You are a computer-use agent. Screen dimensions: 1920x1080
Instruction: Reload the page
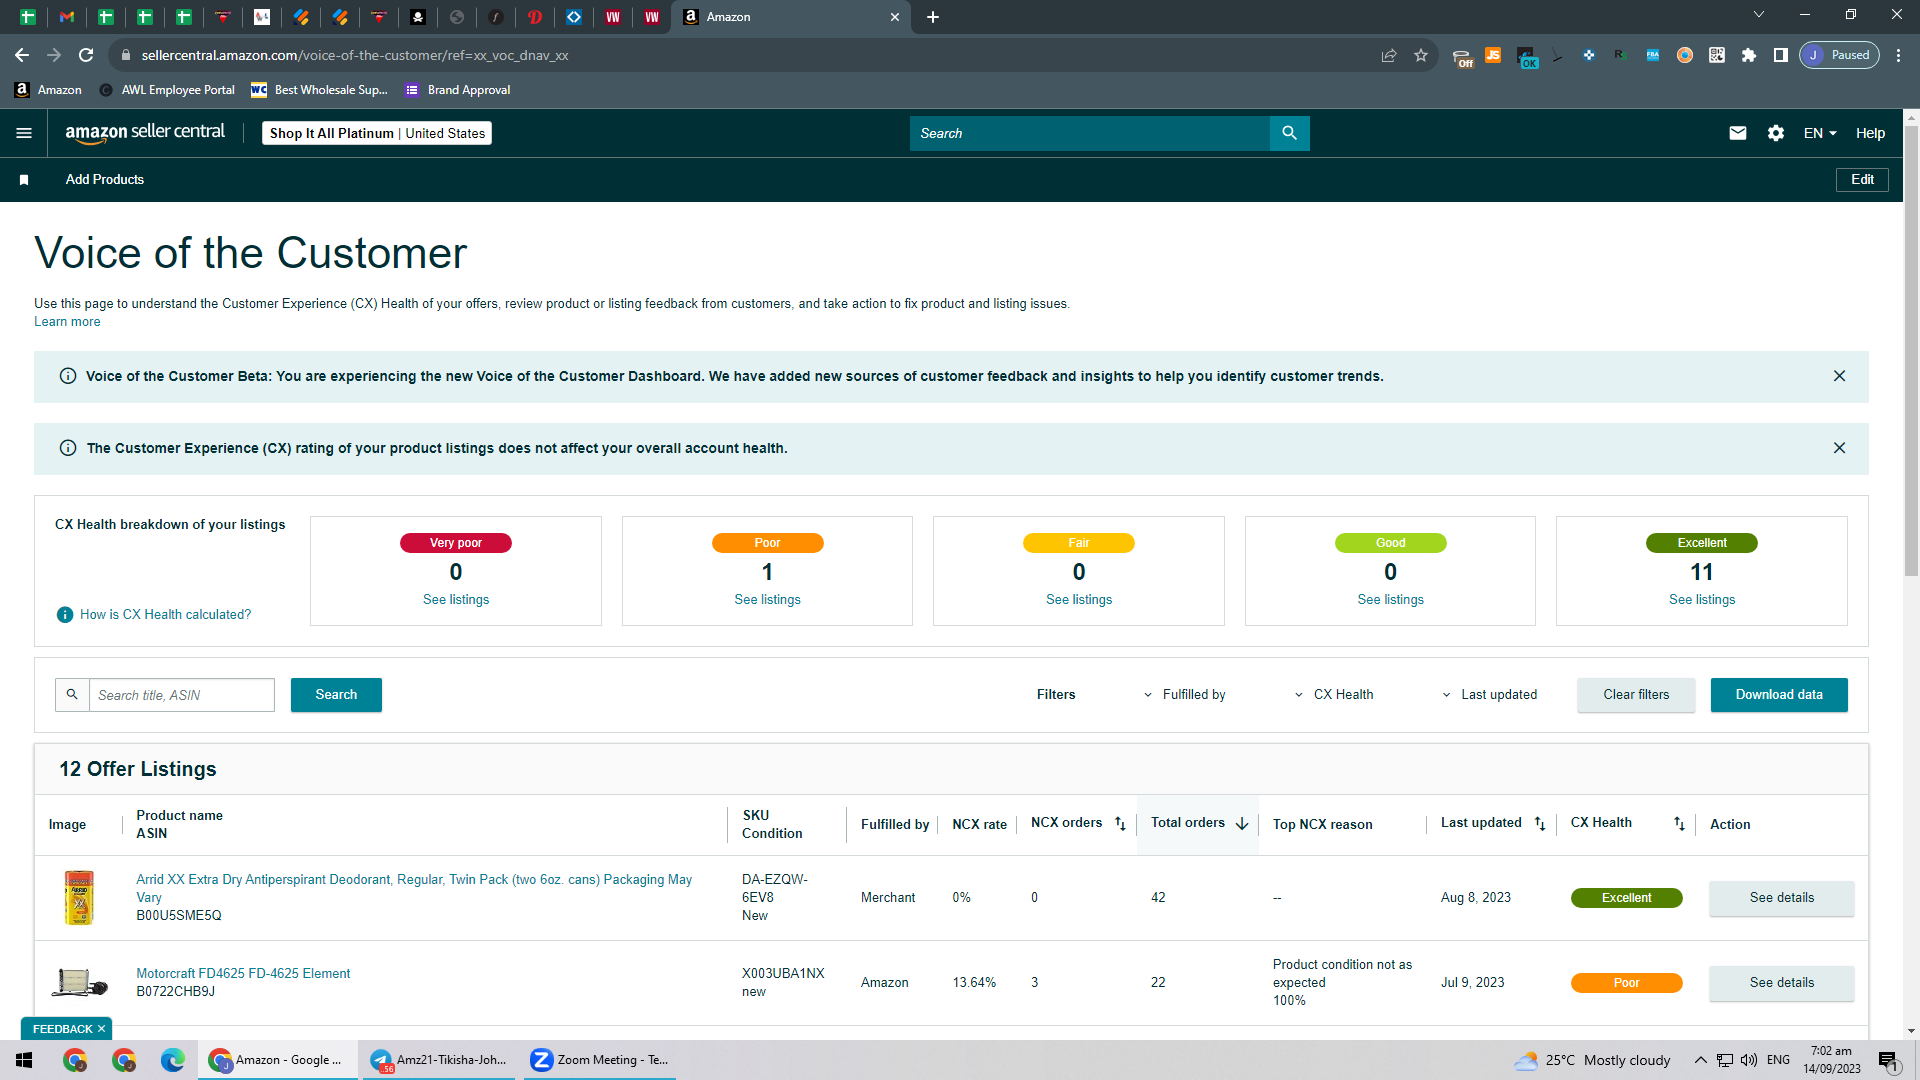pos(86,55)
